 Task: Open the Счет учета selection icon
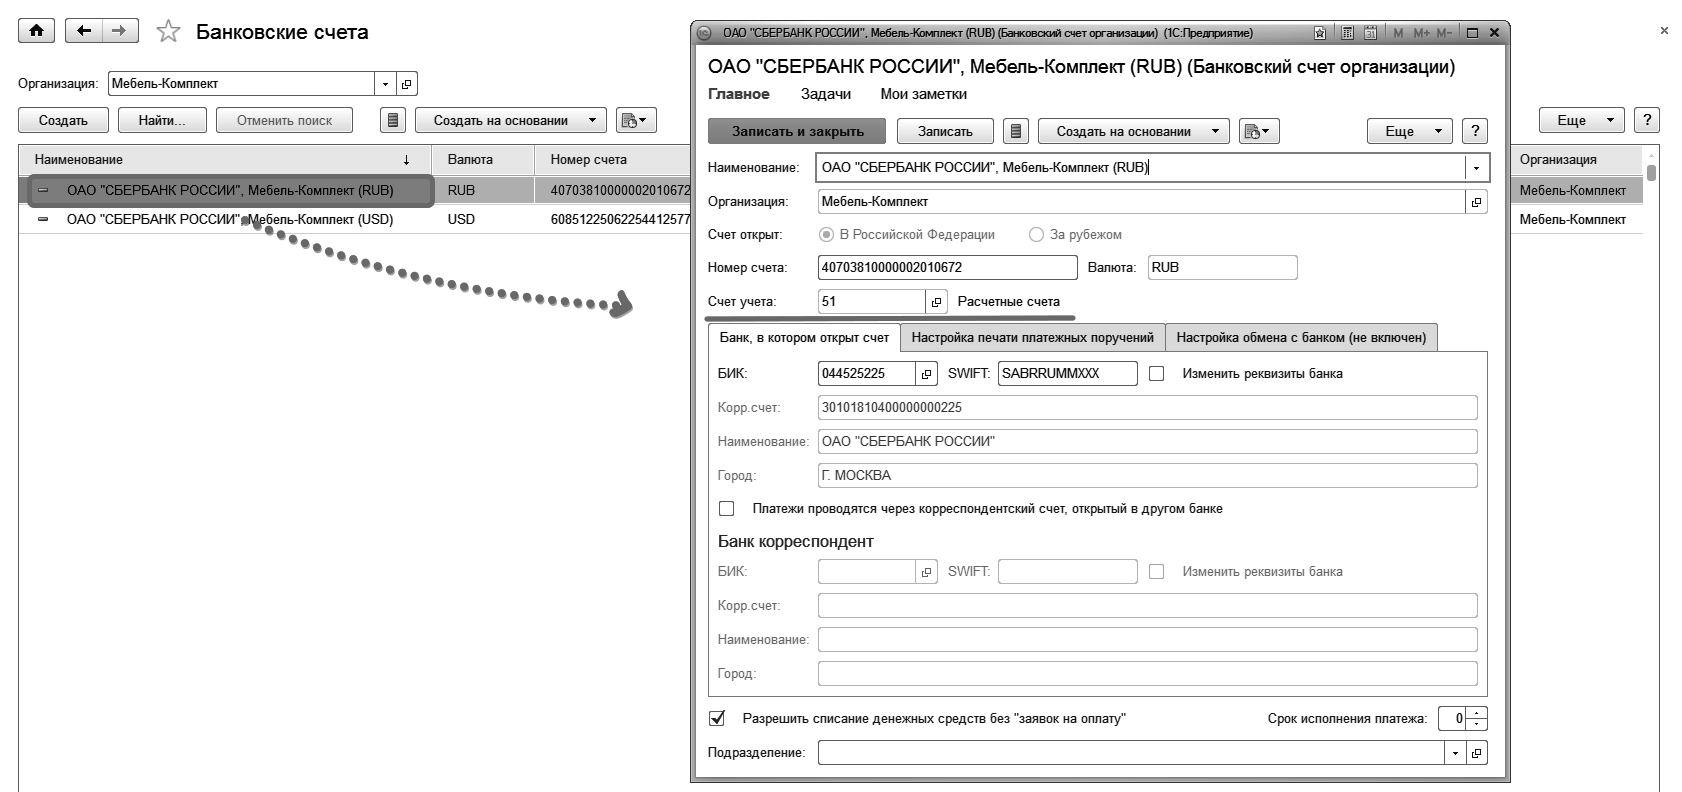coord(937,301)
